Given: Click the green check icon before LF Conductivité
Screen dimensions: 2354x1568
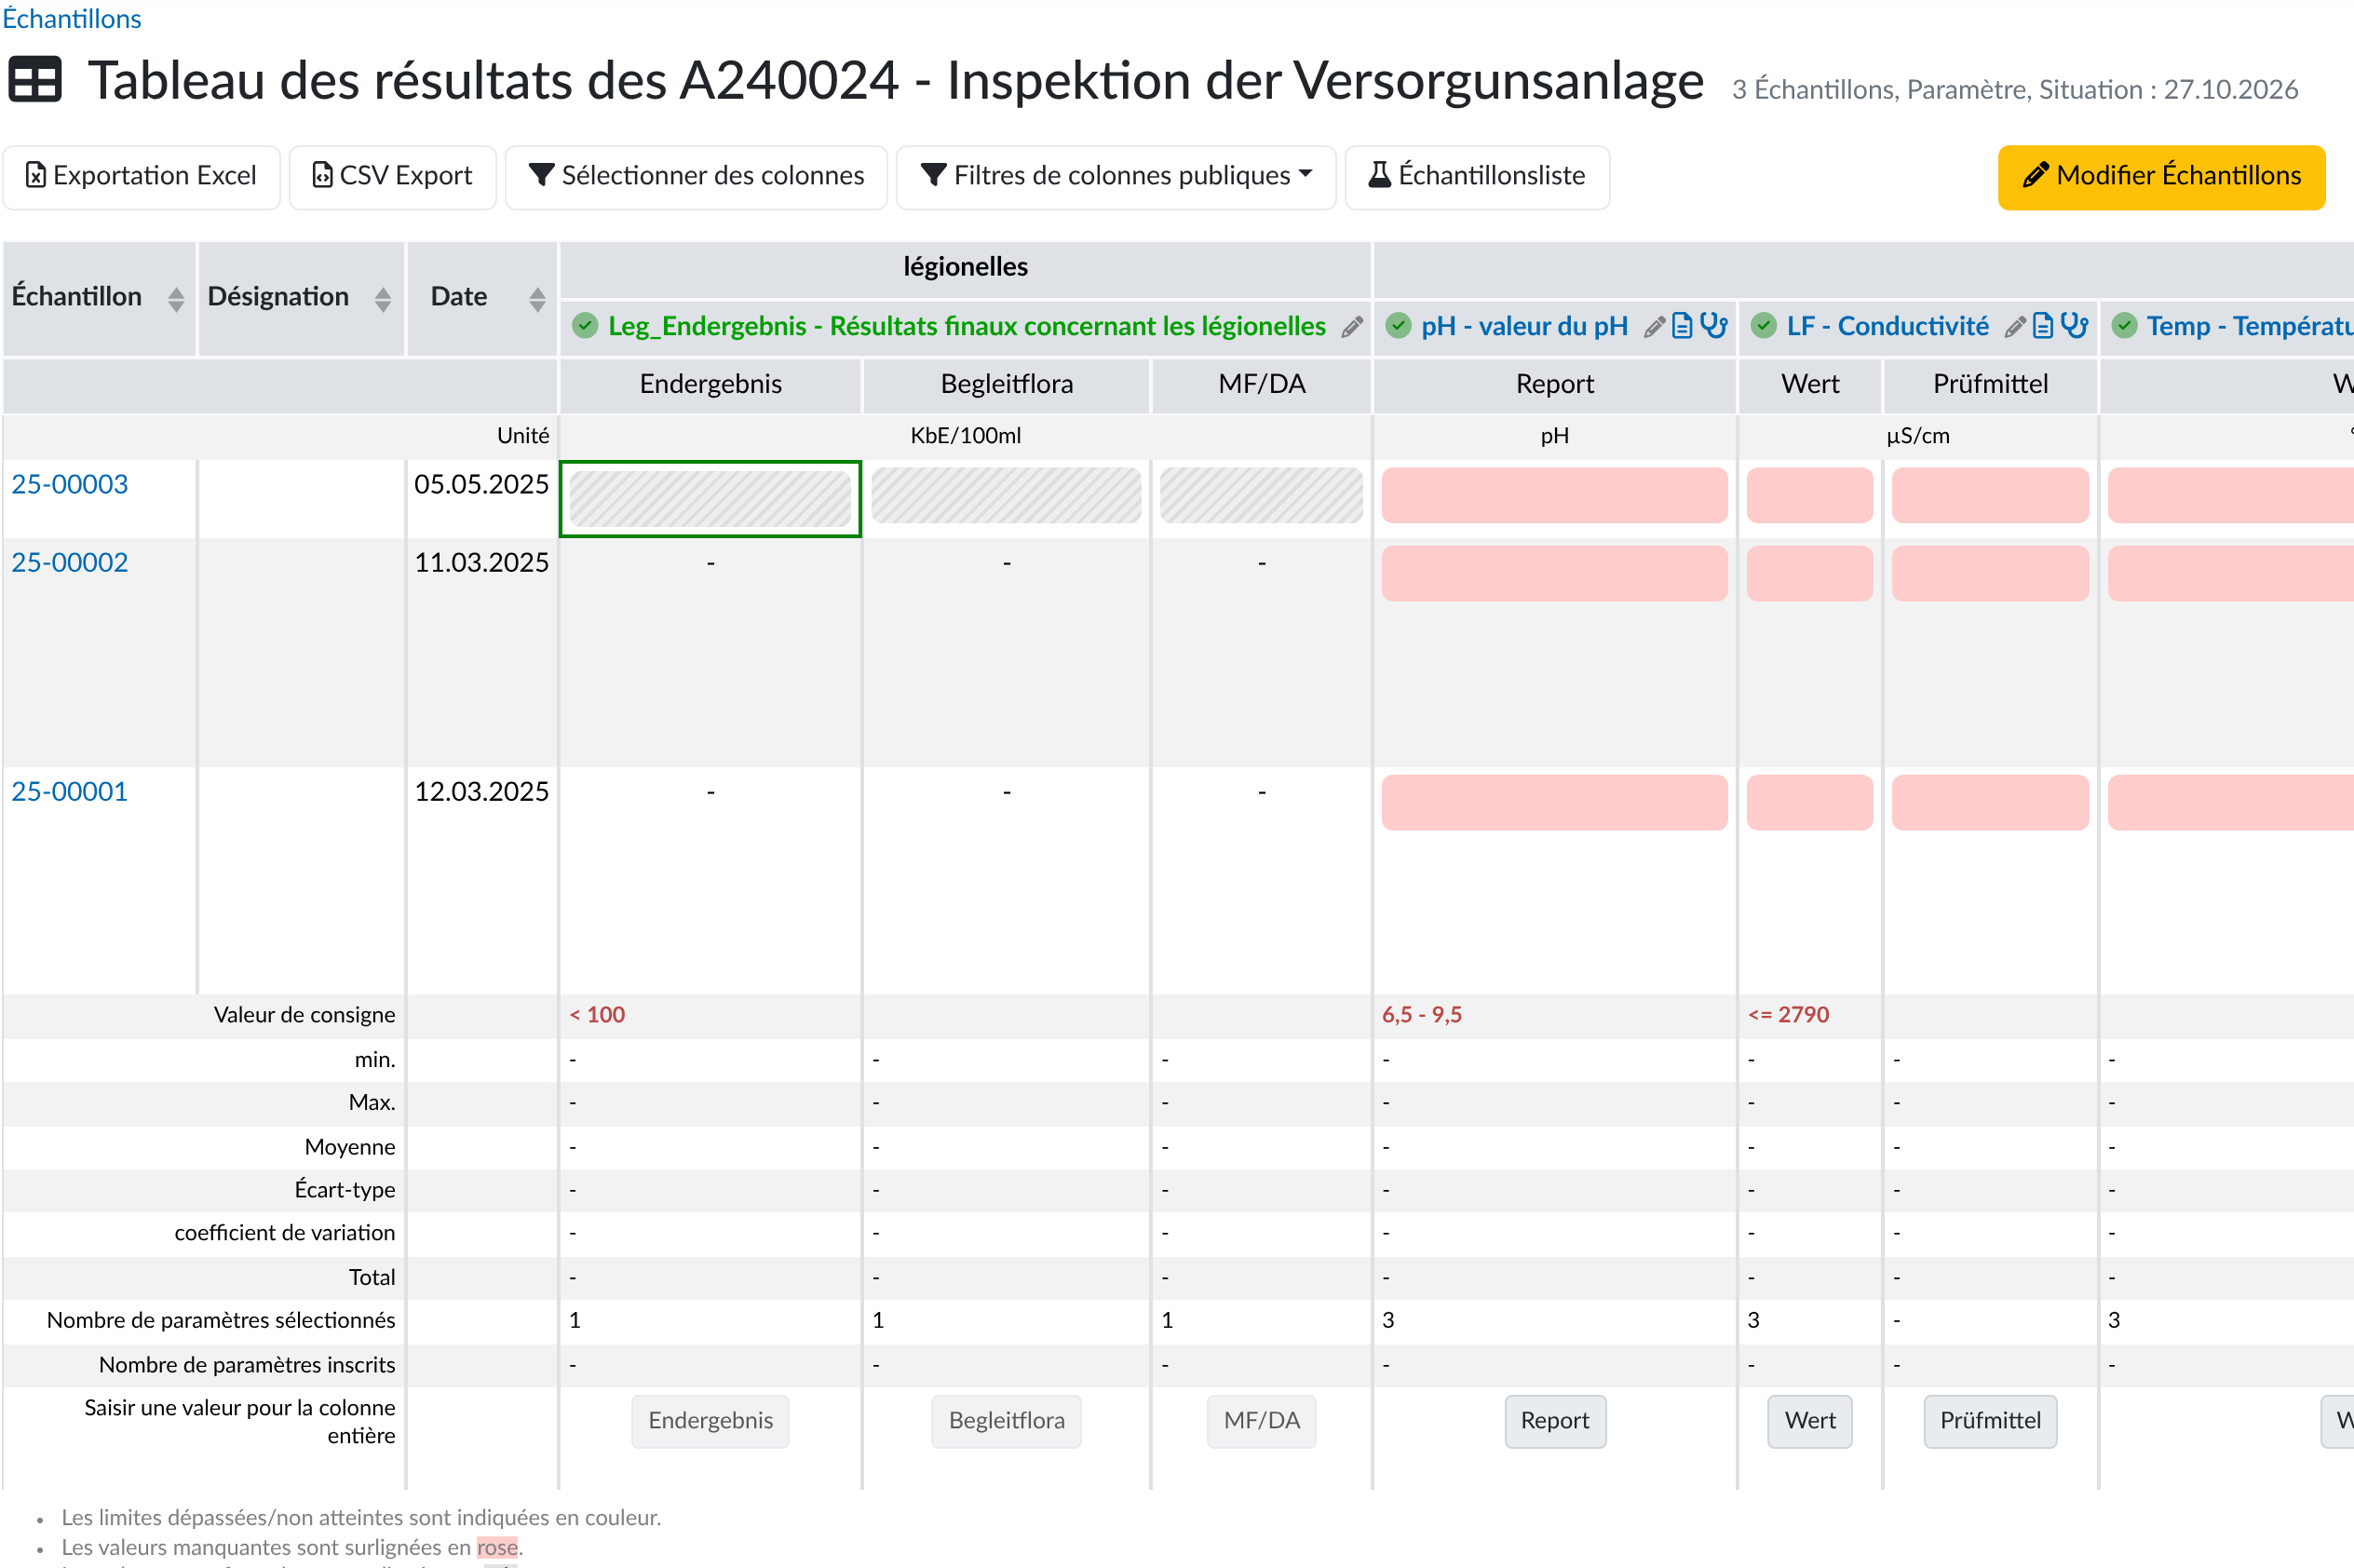Looking at the screenshot, I should click(x=1764, y=326).
